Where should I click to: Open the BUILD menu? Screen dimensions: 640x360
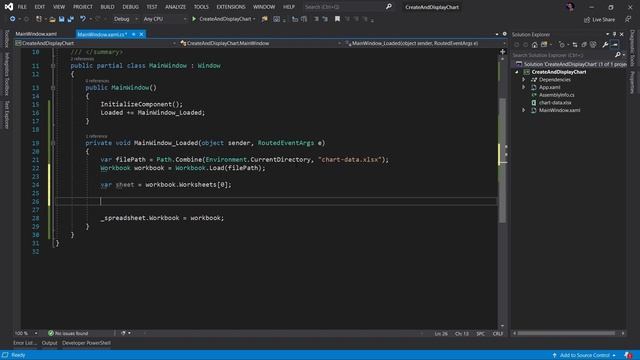coord(107,7)
